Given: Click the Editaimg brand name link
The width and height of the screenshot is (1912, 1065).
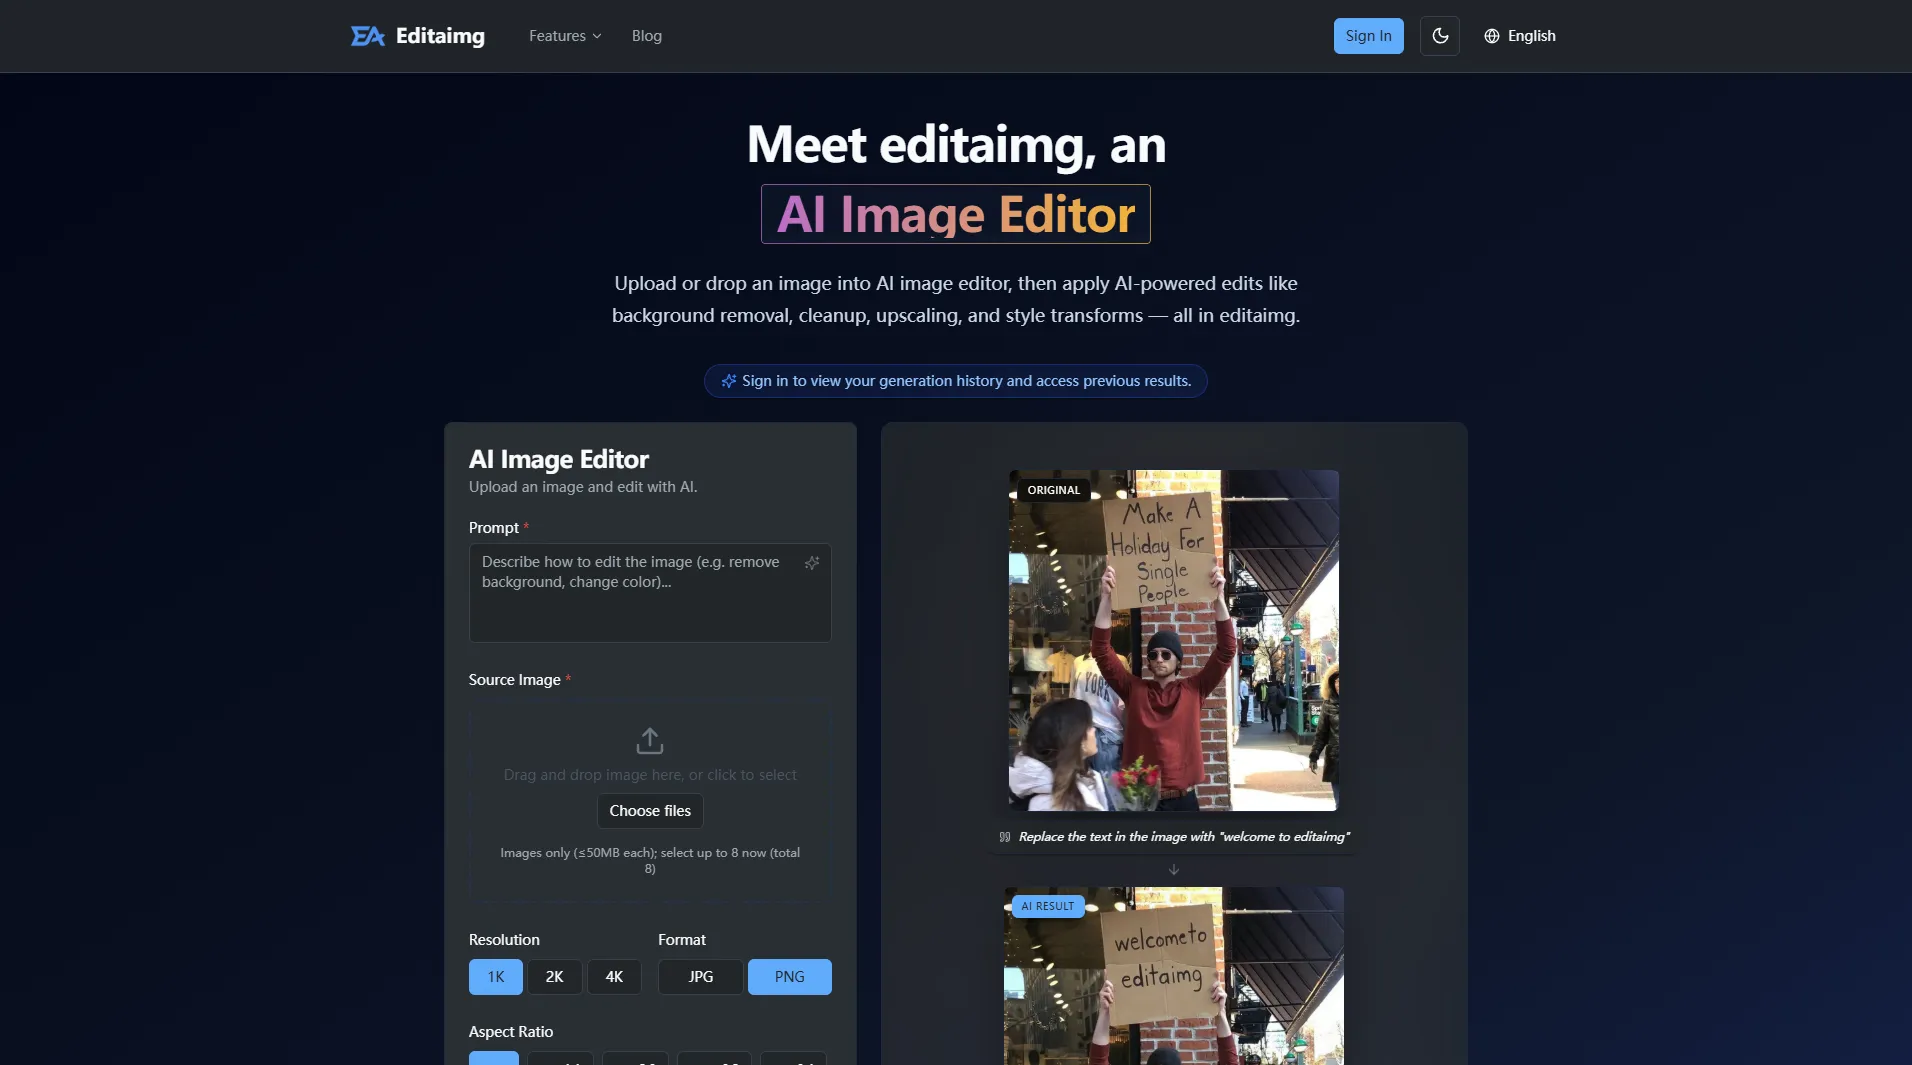Looking at the screenshot, I should click(440, 36).
